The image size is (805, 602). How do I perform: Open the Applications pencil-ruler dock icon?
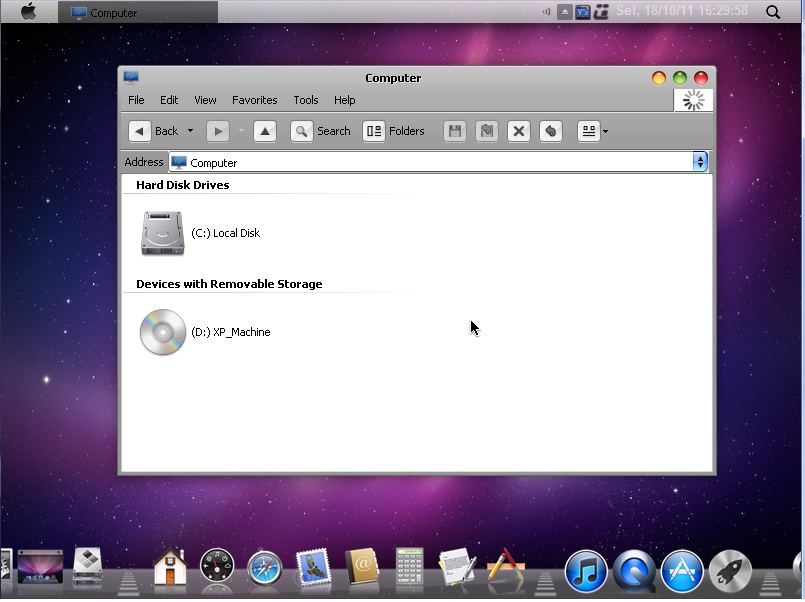pyautogui.click(x=506, y=567)
